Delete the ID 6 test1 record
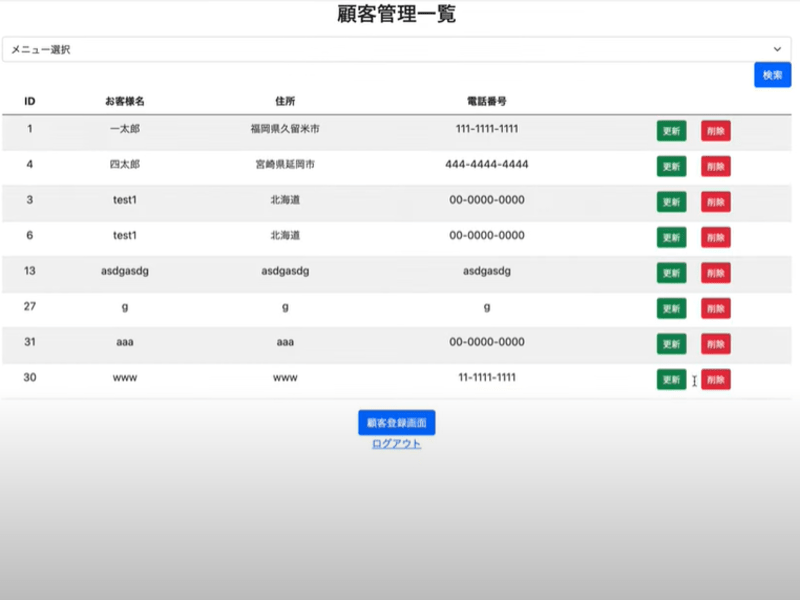The image size is (800, 600). 715,237
